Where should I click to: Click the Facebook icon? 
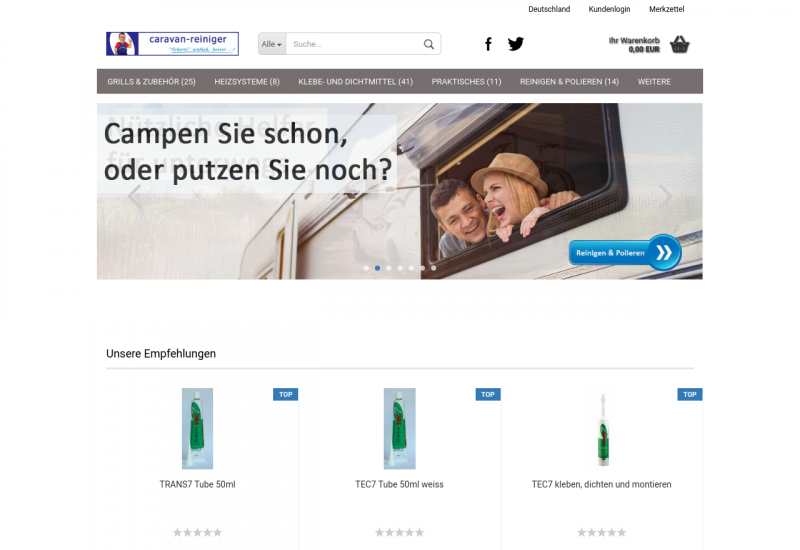(488, 44)
